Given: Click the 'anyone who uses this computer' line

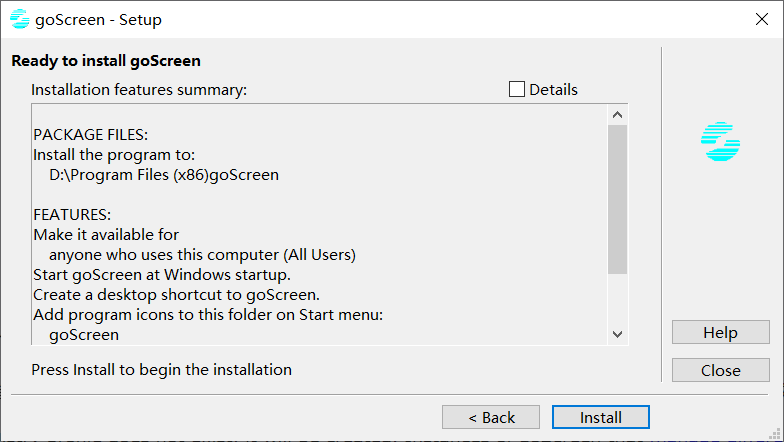Looking at the screenshot, I should (x=202, y=255).
